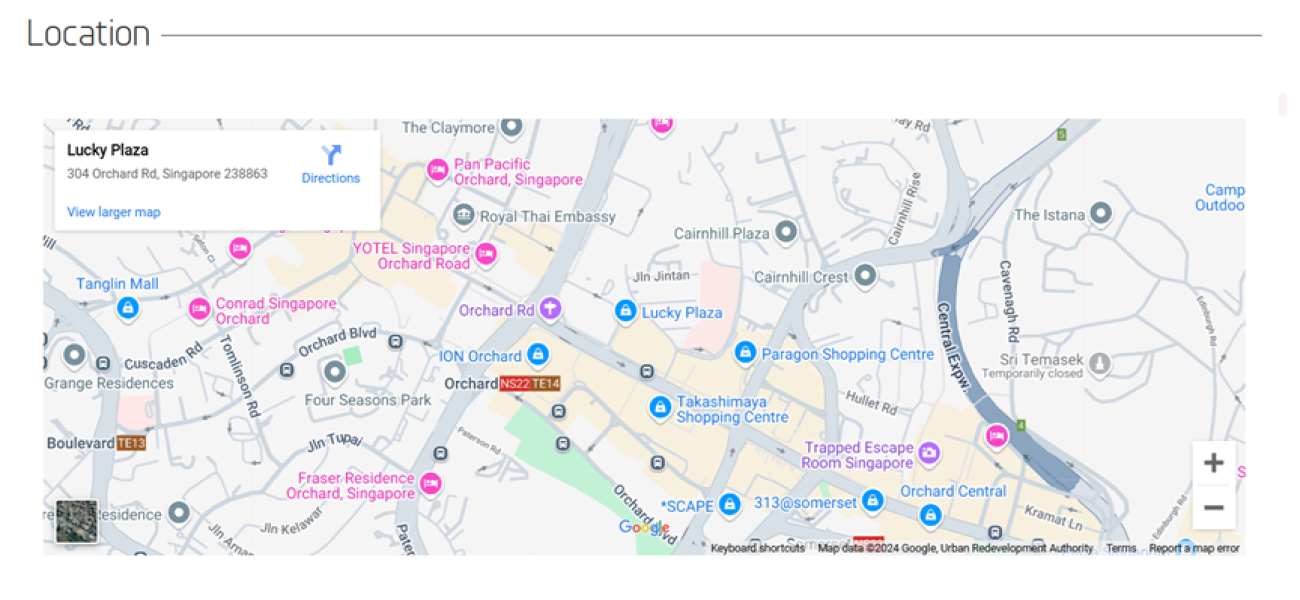Click The Claymore location pin
This screenshot has width=1300, height=600.
[512, 127]
